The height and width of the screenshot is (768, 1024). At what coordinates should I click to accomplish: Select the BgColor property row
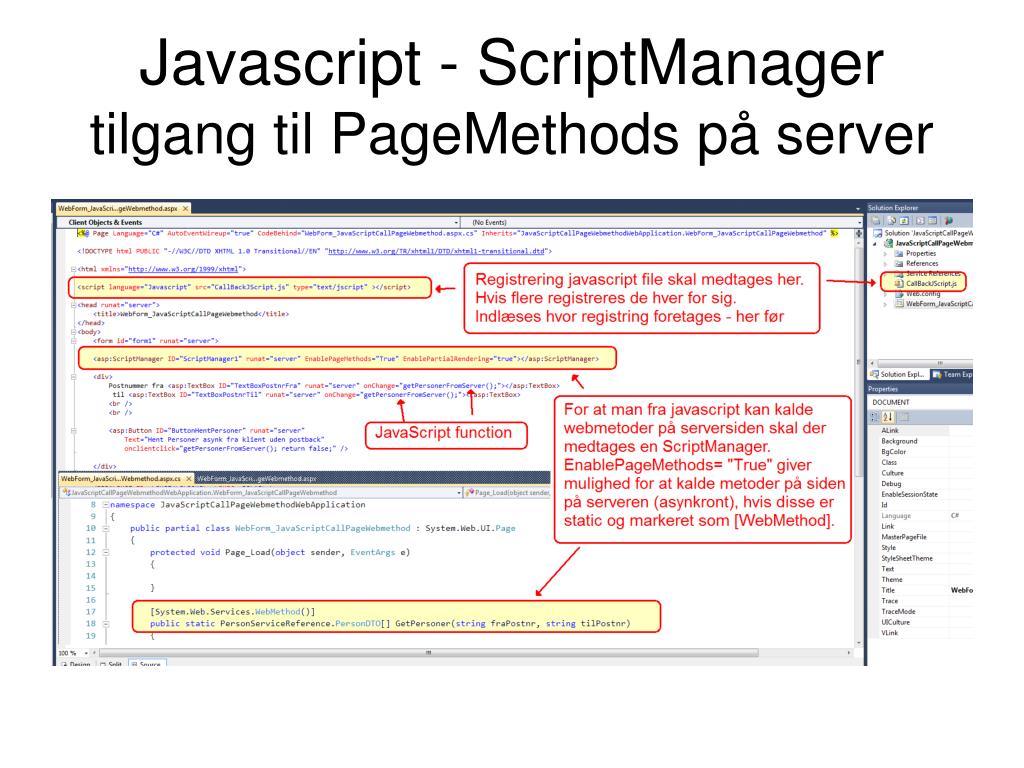pos(921,452)
